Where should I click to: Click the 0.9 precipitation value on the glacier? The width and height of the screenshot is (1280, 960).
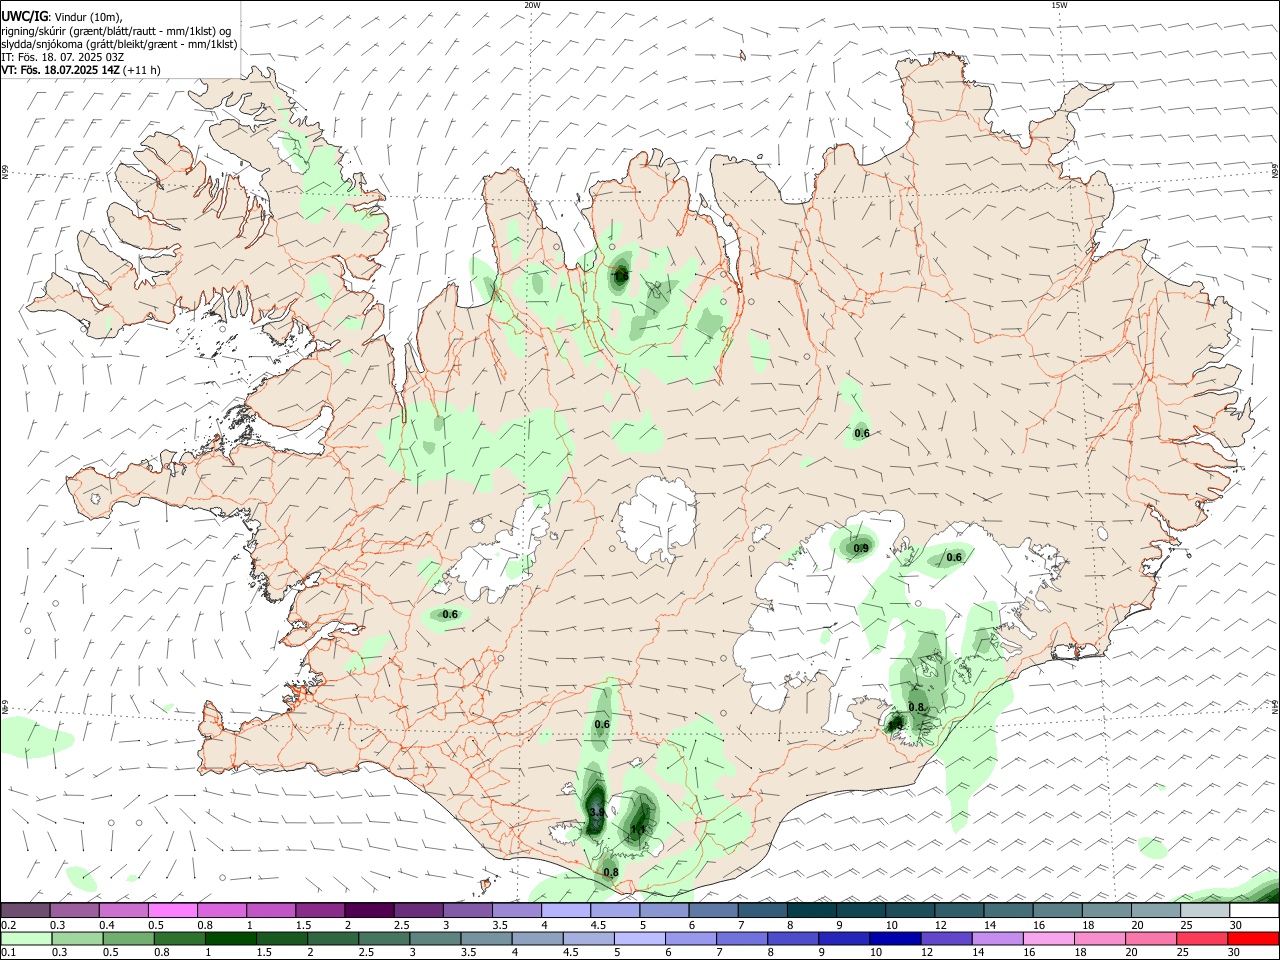tap(861, 548)
